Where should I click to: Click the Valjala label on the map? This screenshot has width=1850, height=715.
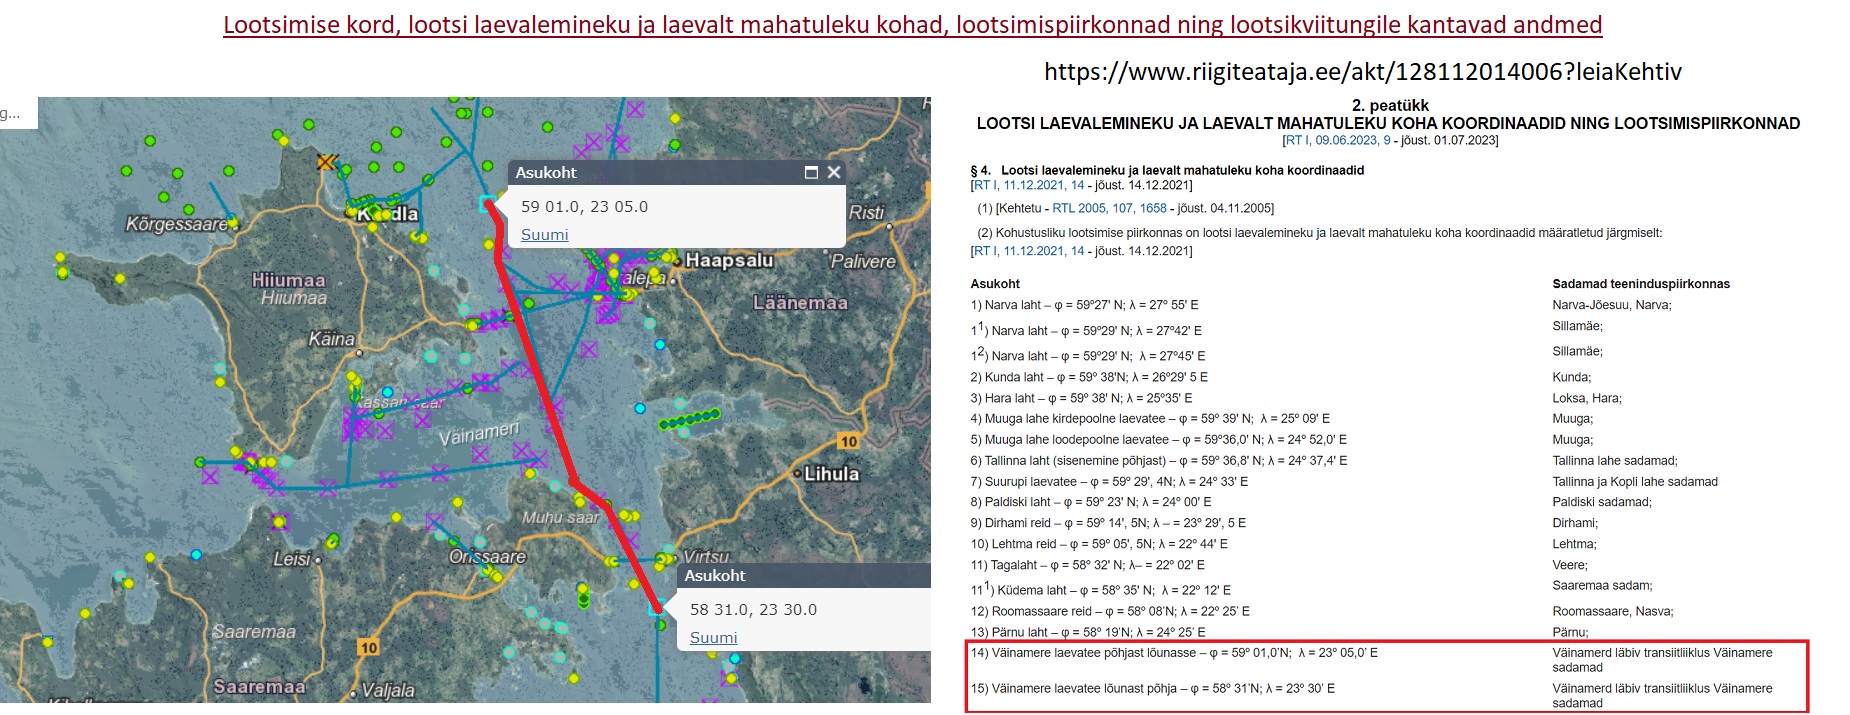coord(388,690)
